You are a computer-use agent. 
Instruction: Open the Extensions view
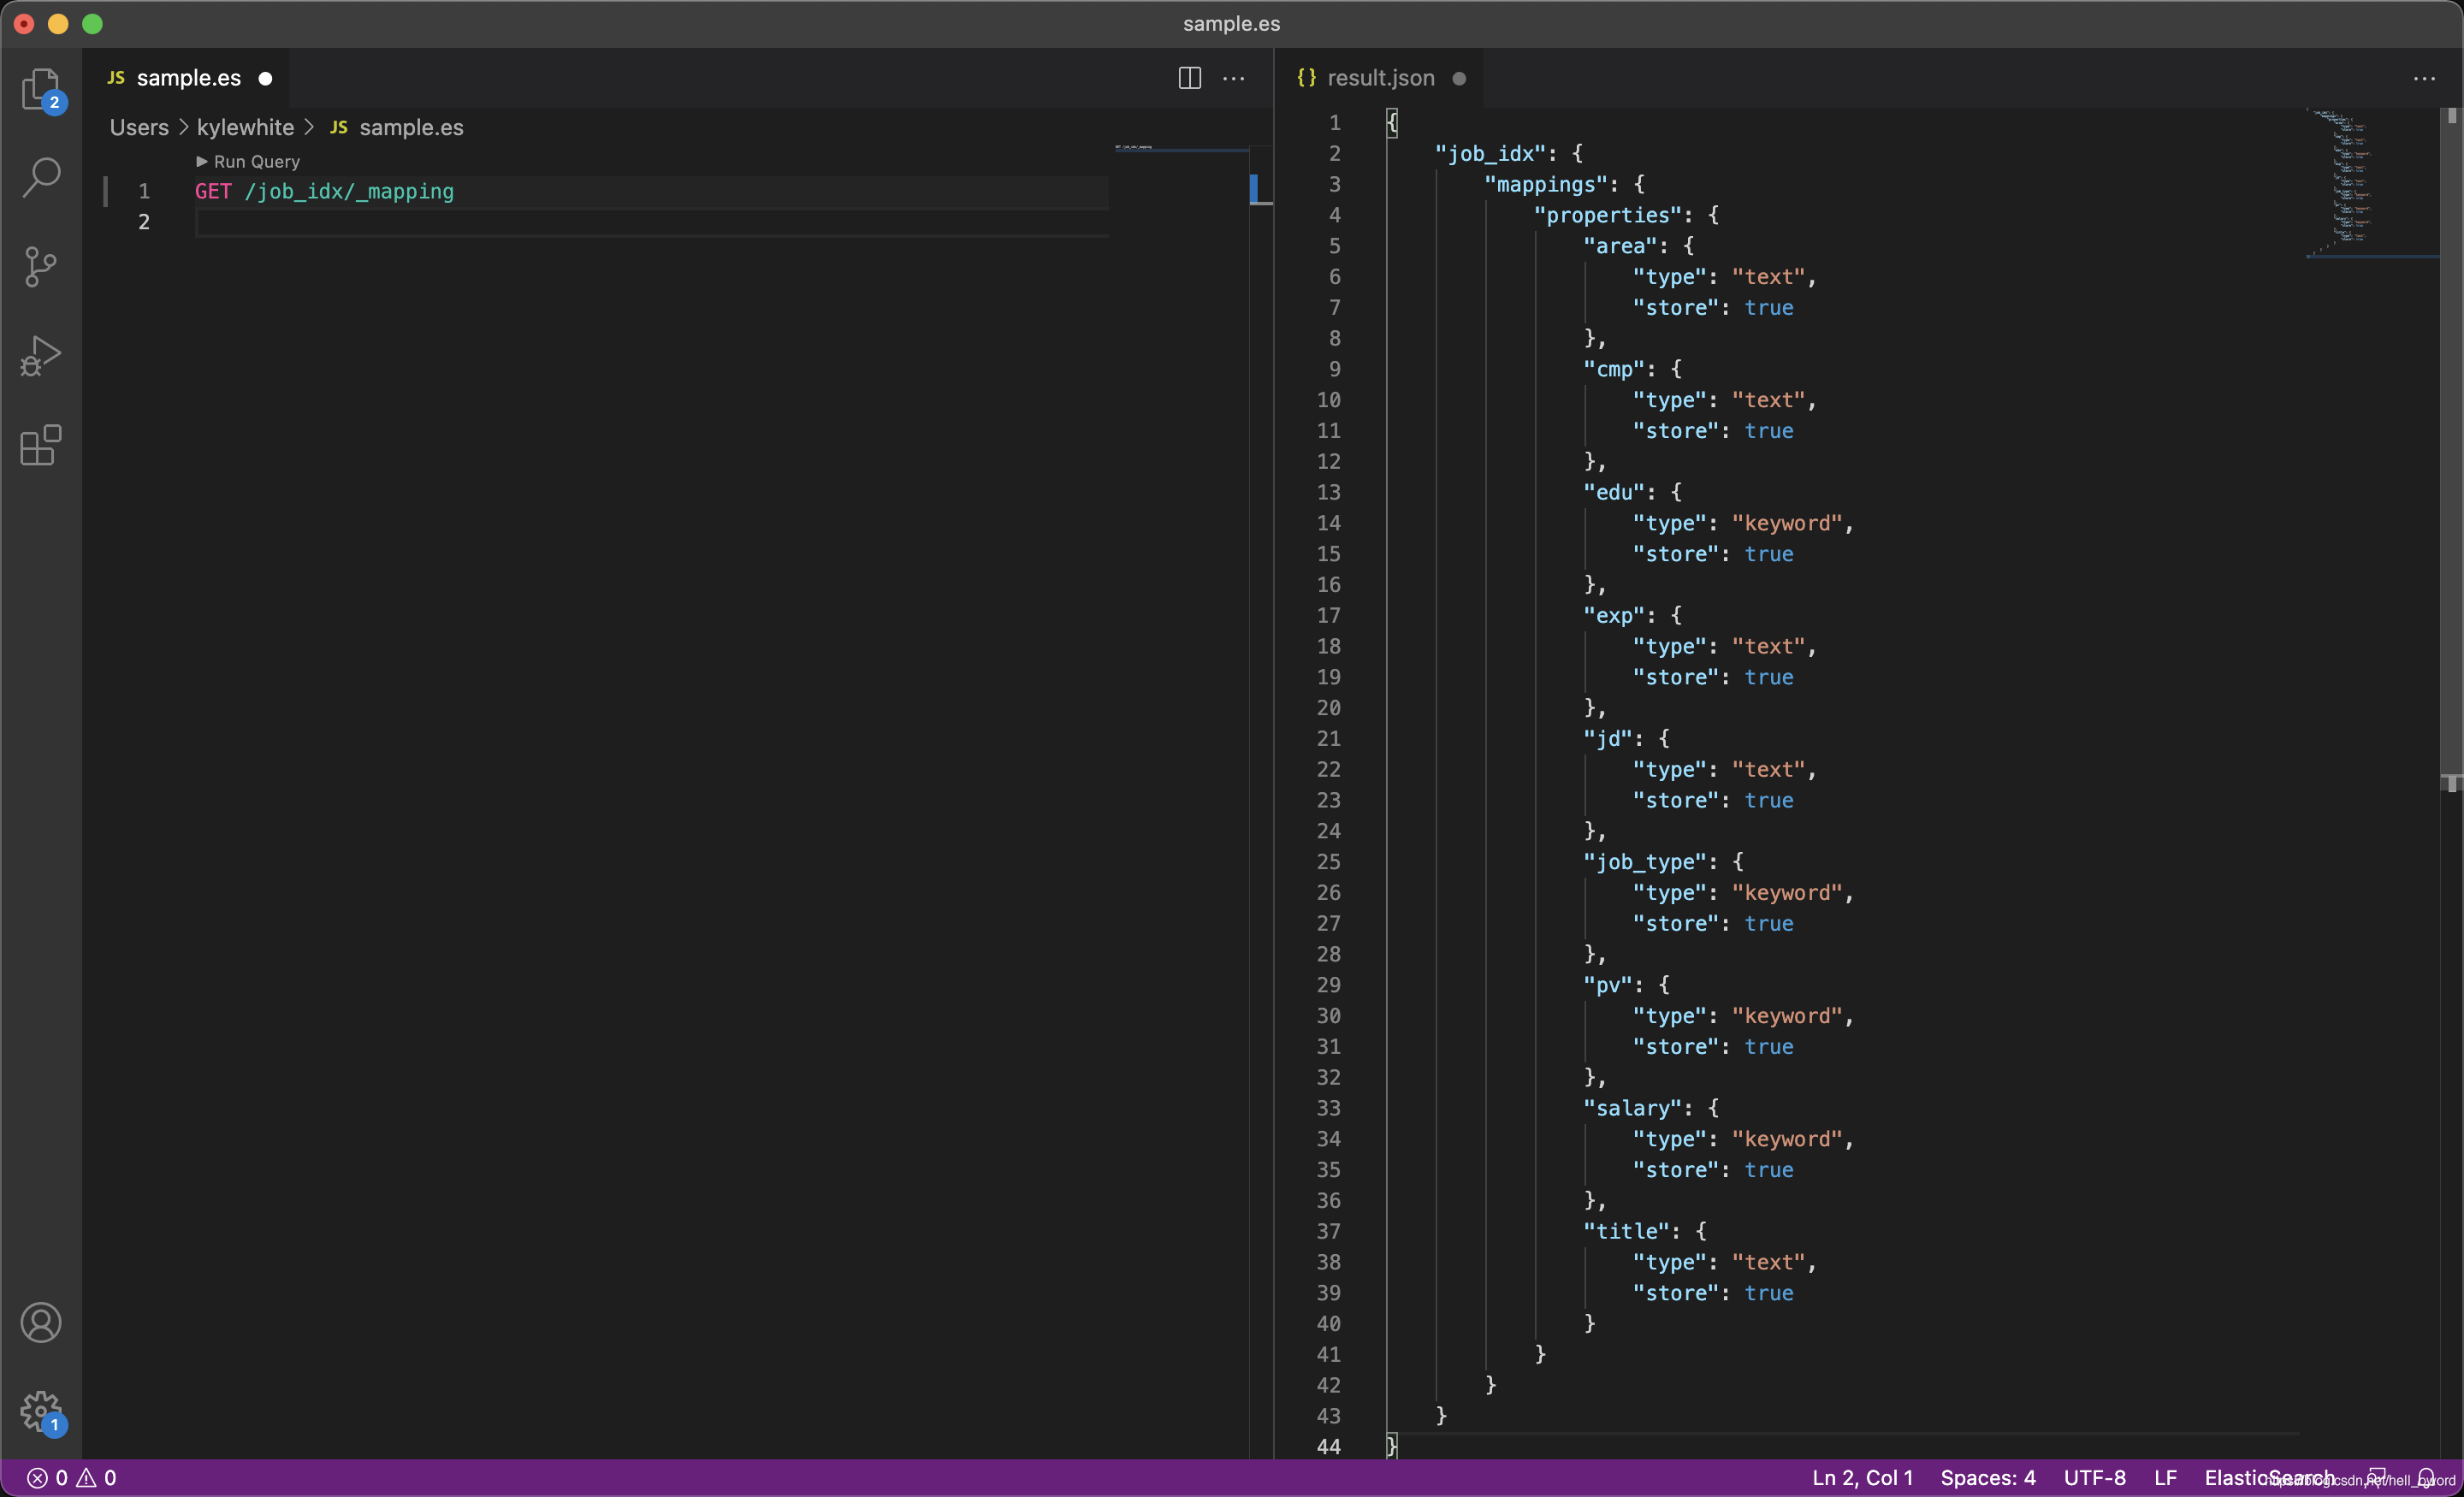(x=41, y=445)
